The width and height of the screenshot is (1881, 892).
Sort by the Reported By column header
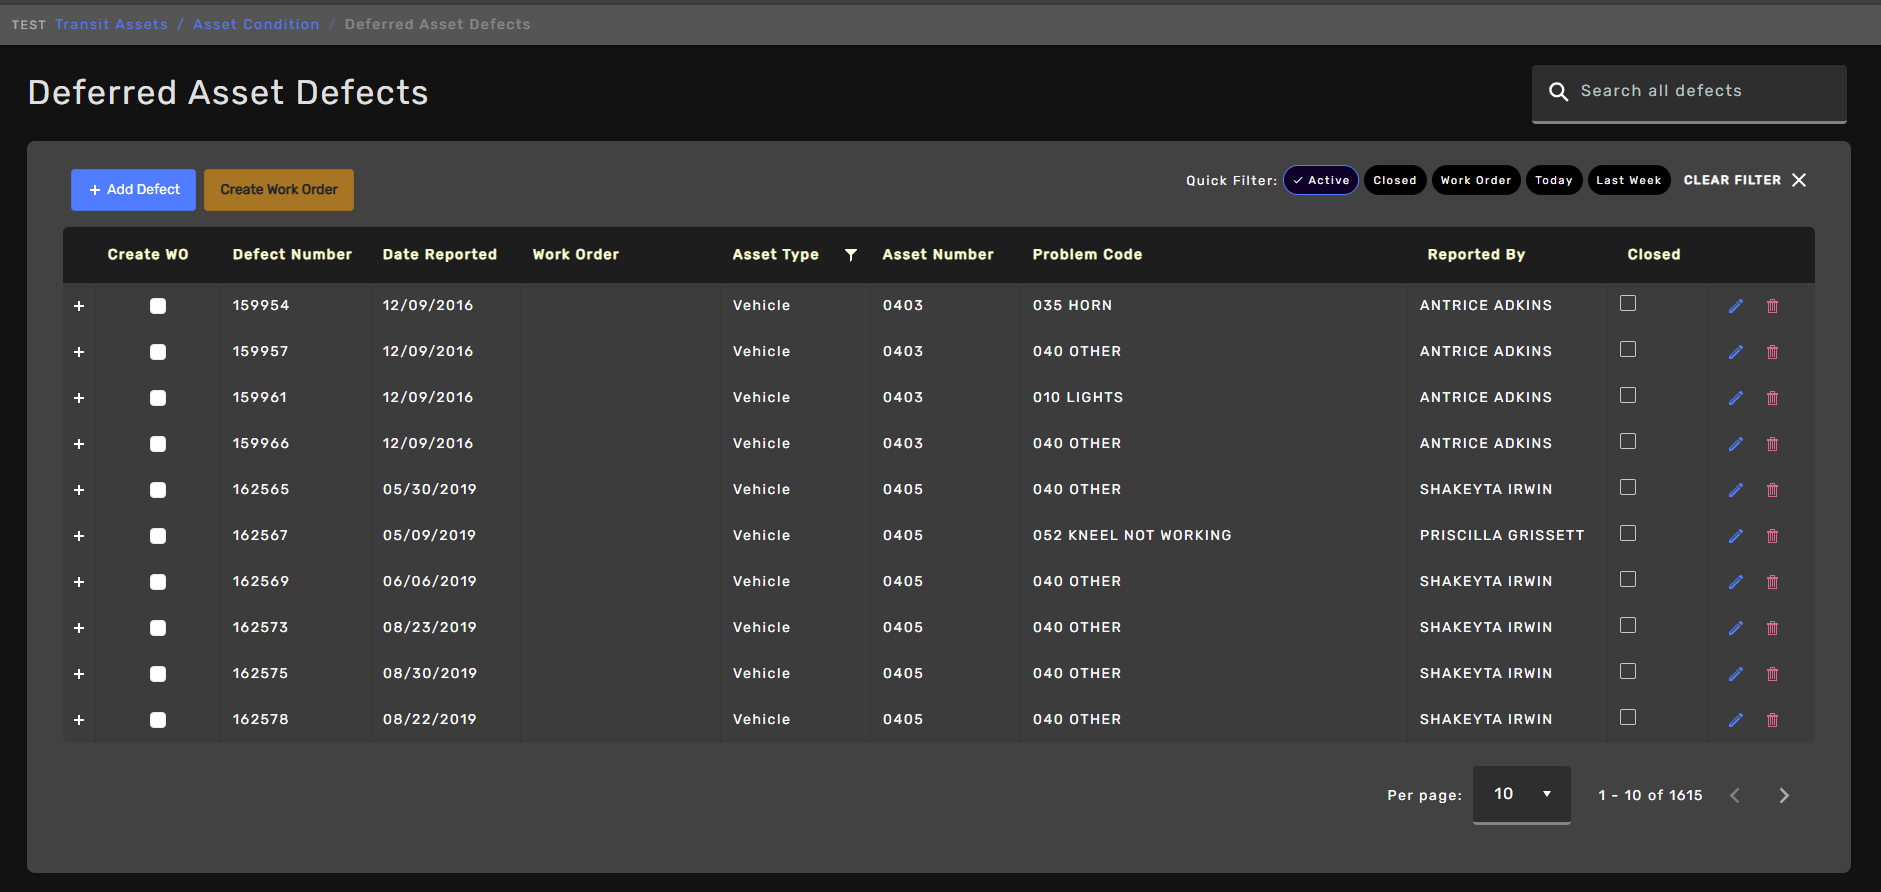click(1476, 255)
